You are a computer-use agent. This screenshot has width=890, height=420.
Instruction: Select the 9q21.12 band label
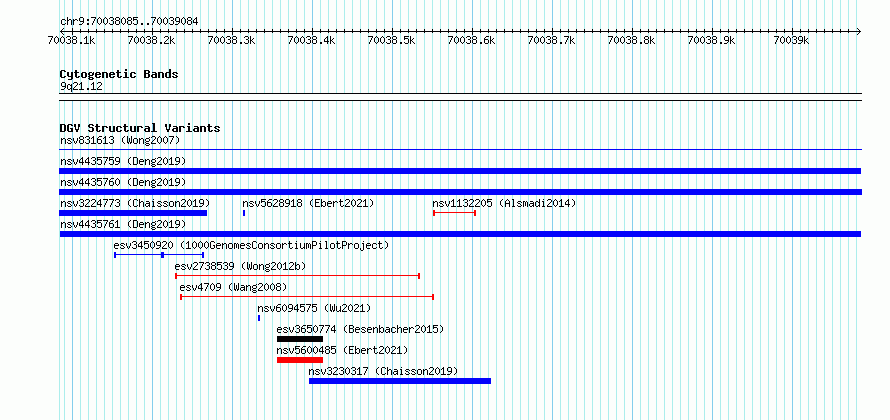point(81,87)
